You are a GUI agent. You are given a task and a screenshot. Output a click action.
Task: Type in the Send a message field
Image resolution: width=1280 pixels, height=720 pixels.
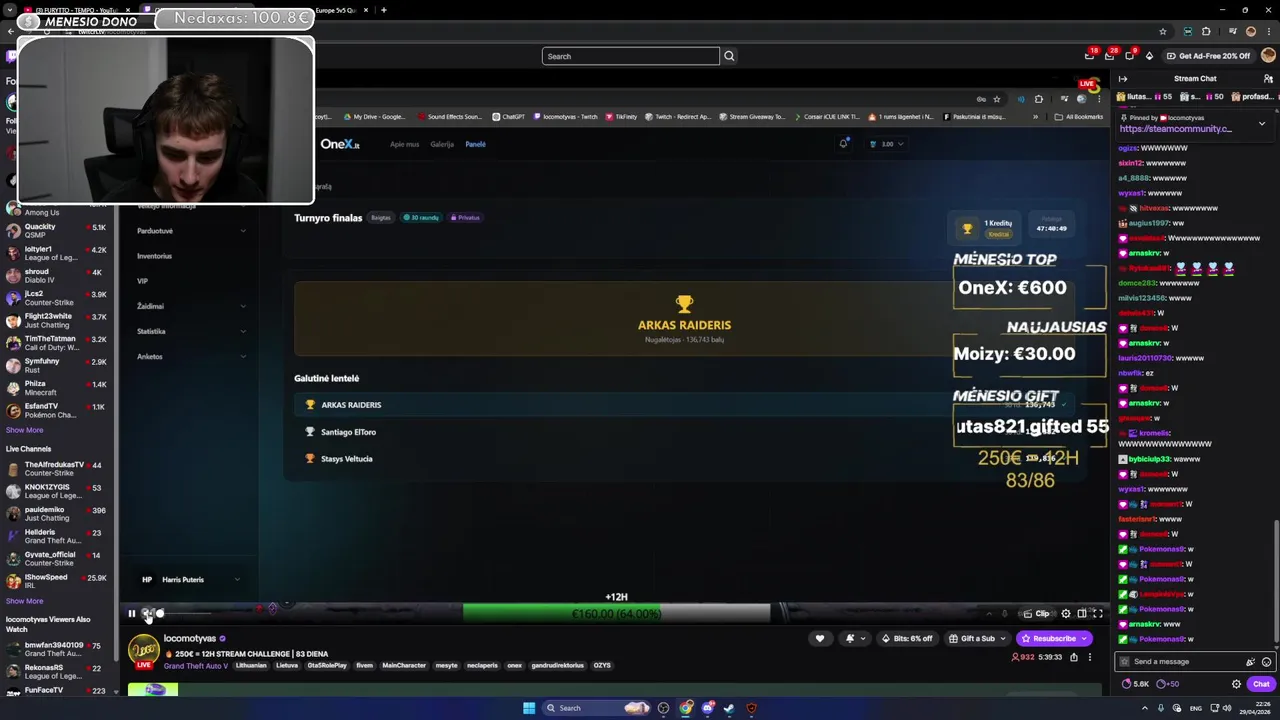pos(1185,662)
